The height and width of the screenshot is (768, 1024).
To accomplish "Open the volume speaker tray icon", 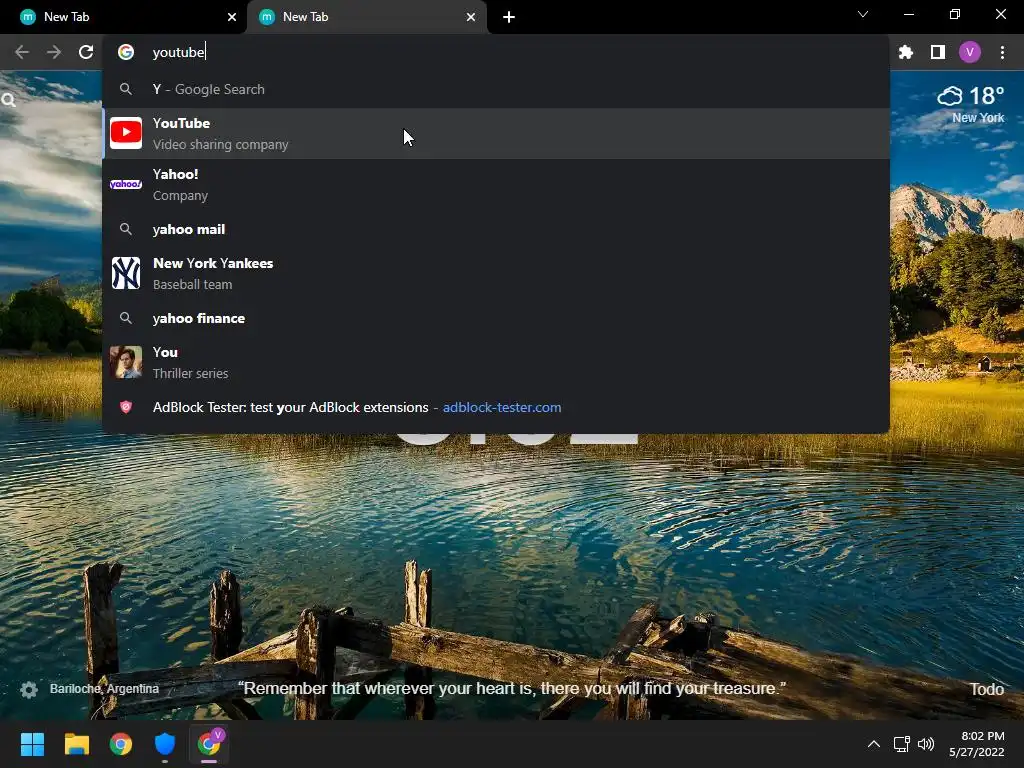I will pos(926,744).
